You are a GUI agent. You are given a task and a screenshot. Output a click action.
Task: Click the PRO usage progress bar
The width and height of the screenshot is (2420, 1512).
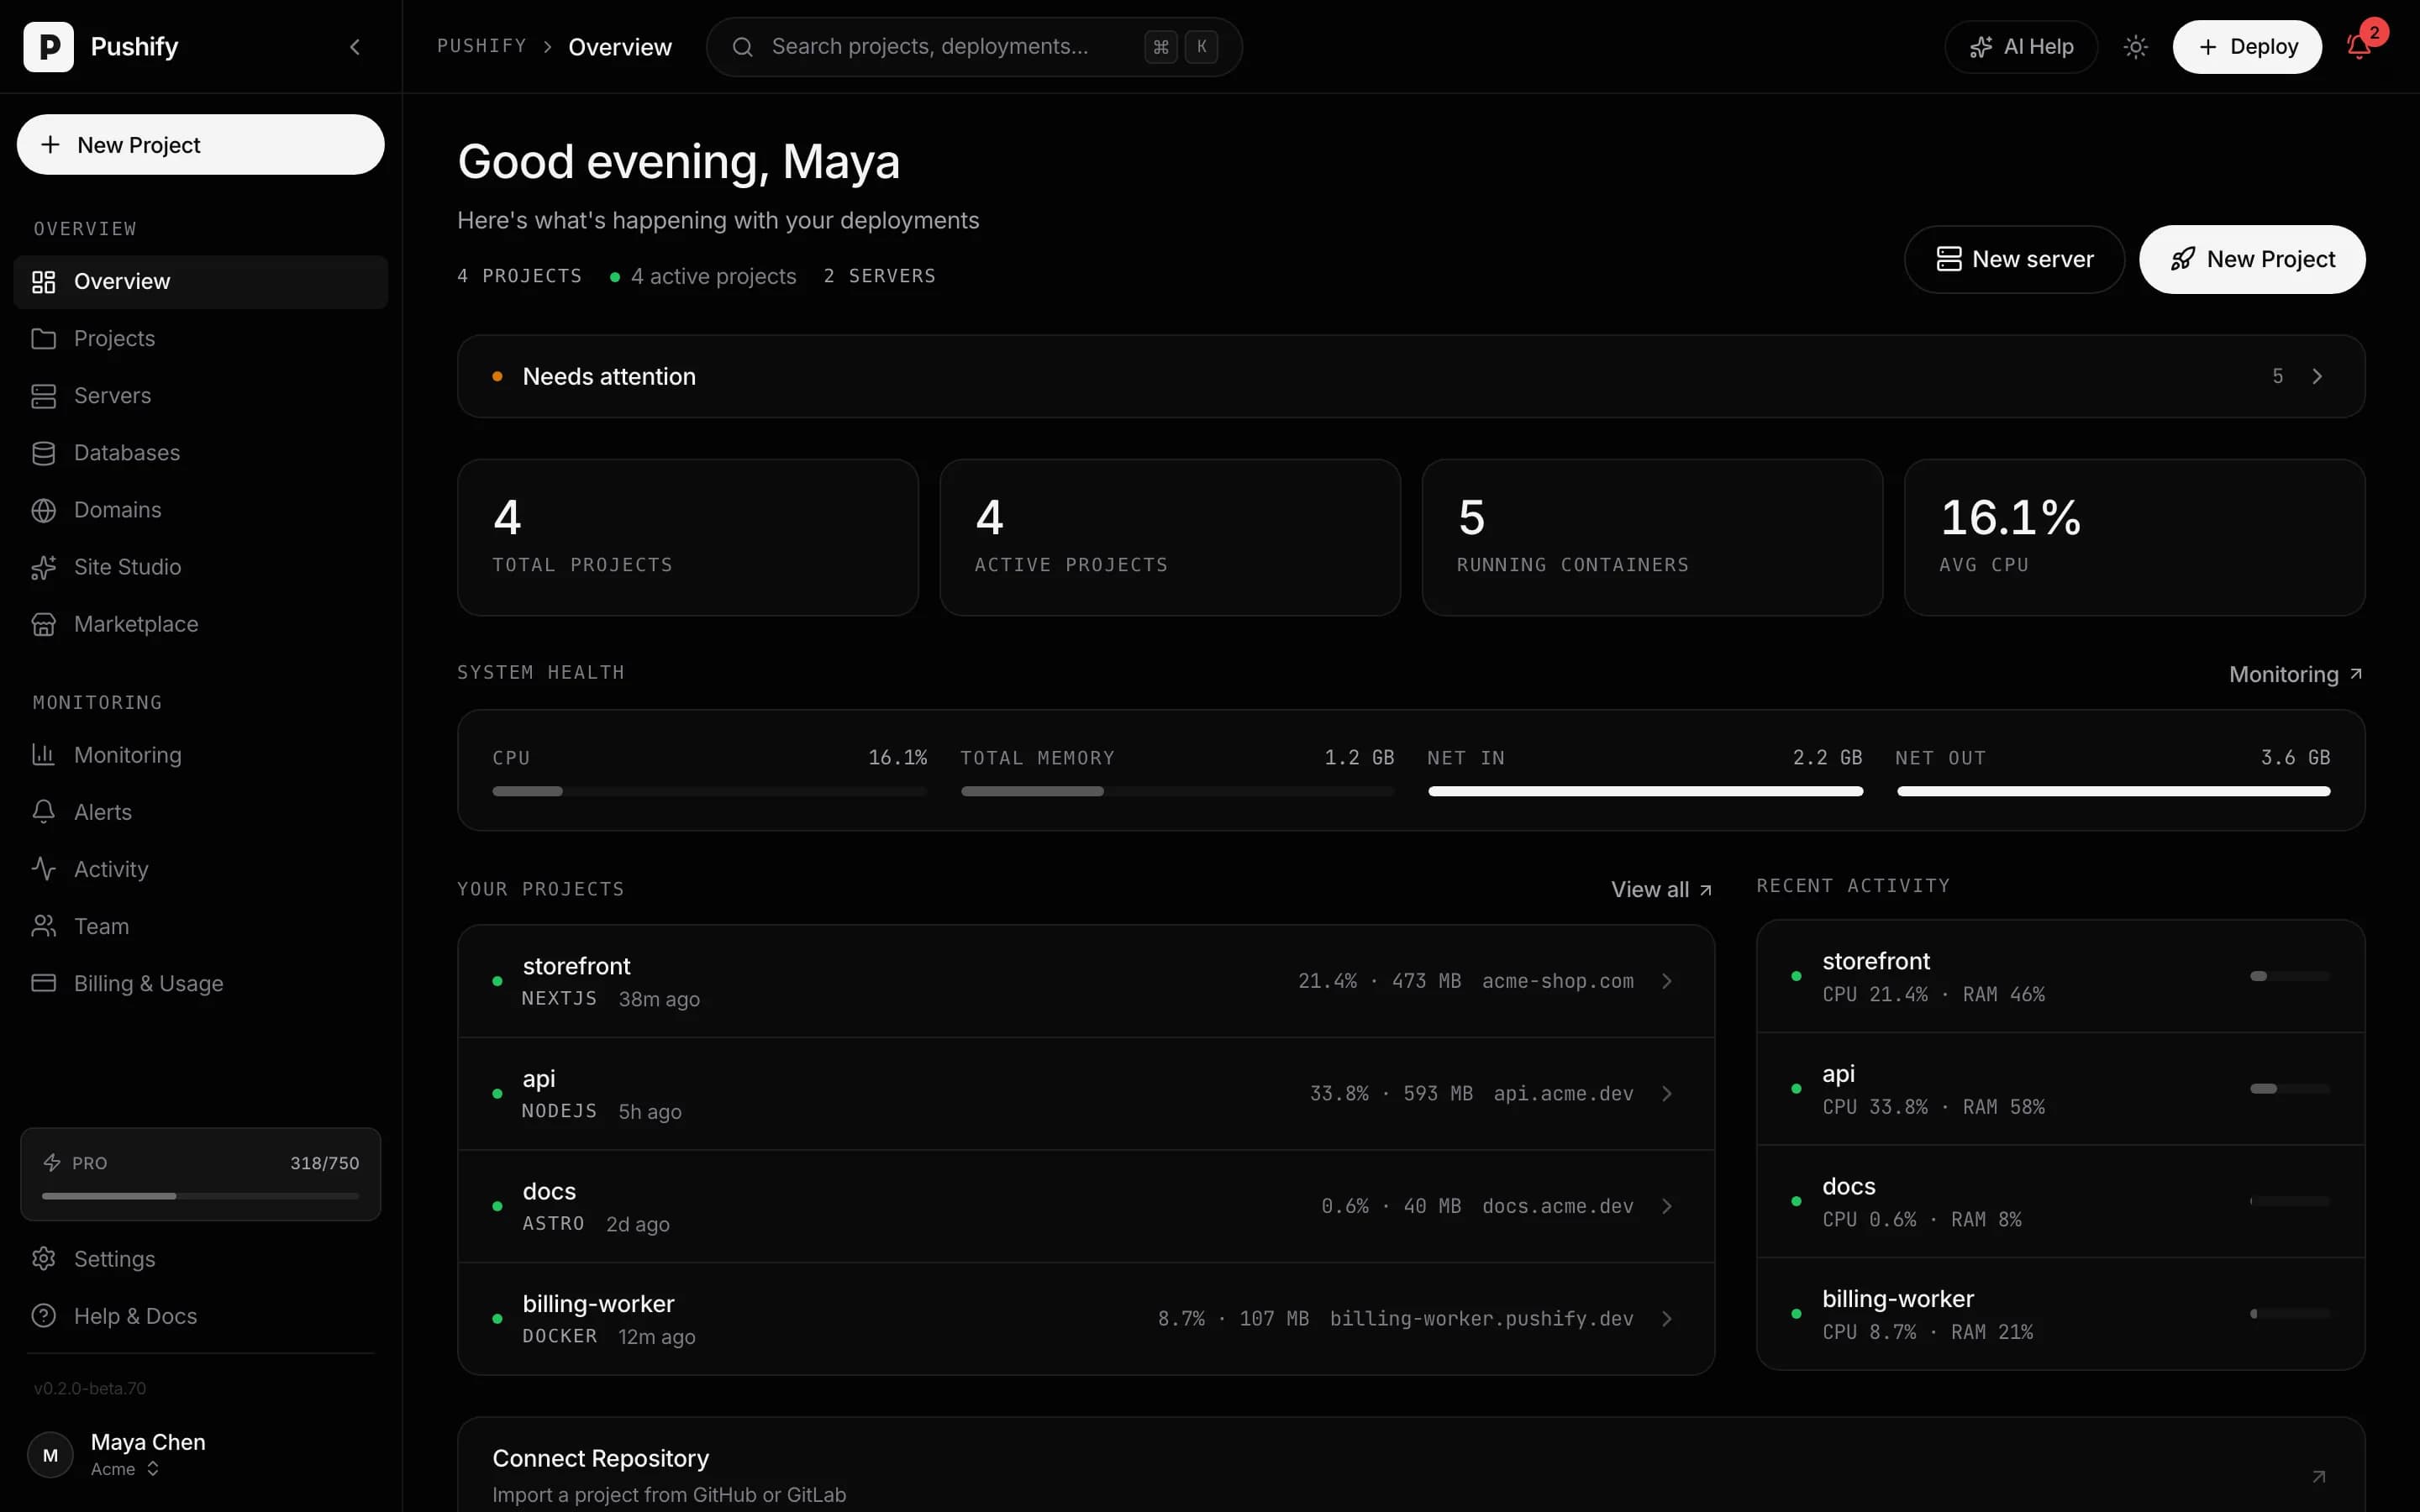[200, 1196]
